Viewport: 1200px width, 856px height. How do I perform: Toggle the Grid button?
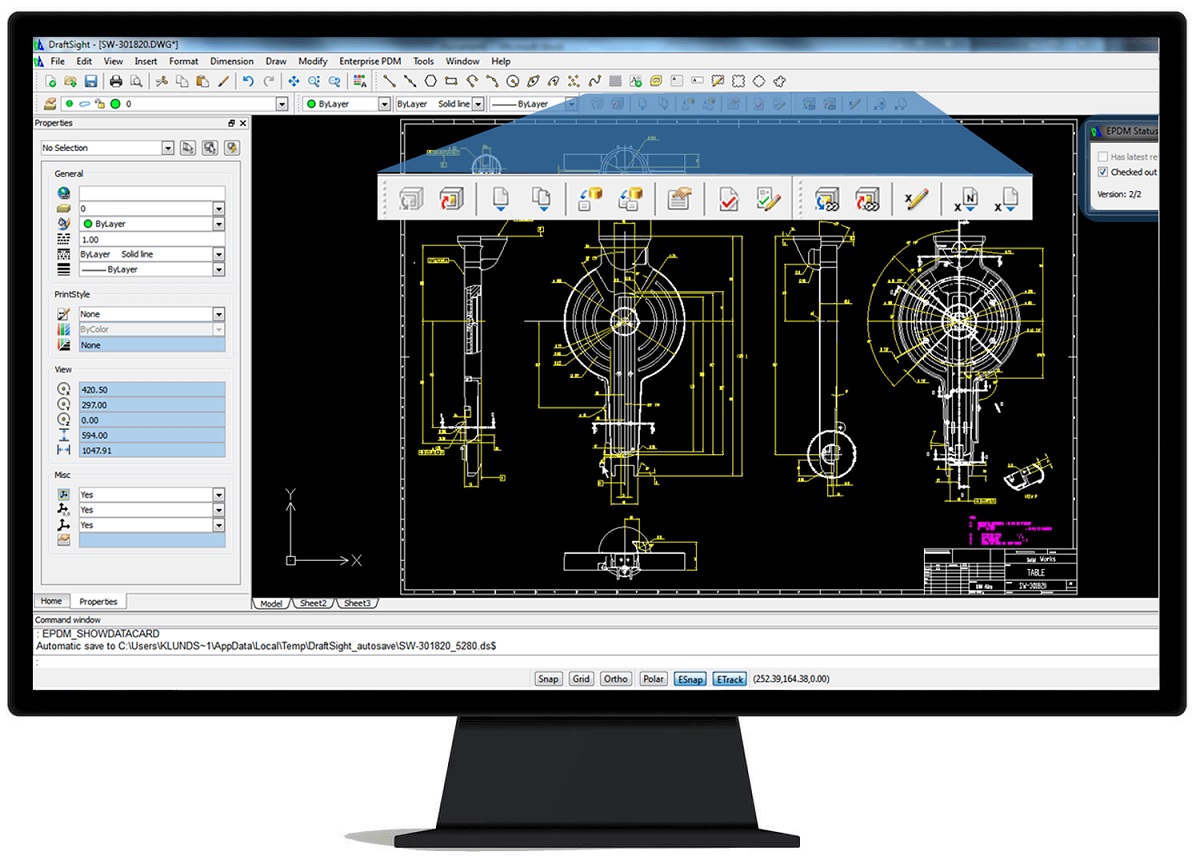point(581,679)
